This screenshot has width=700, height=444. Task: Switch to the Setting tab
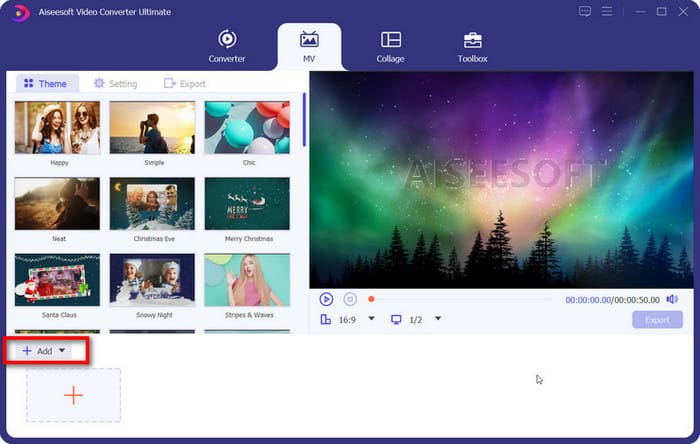115,83
